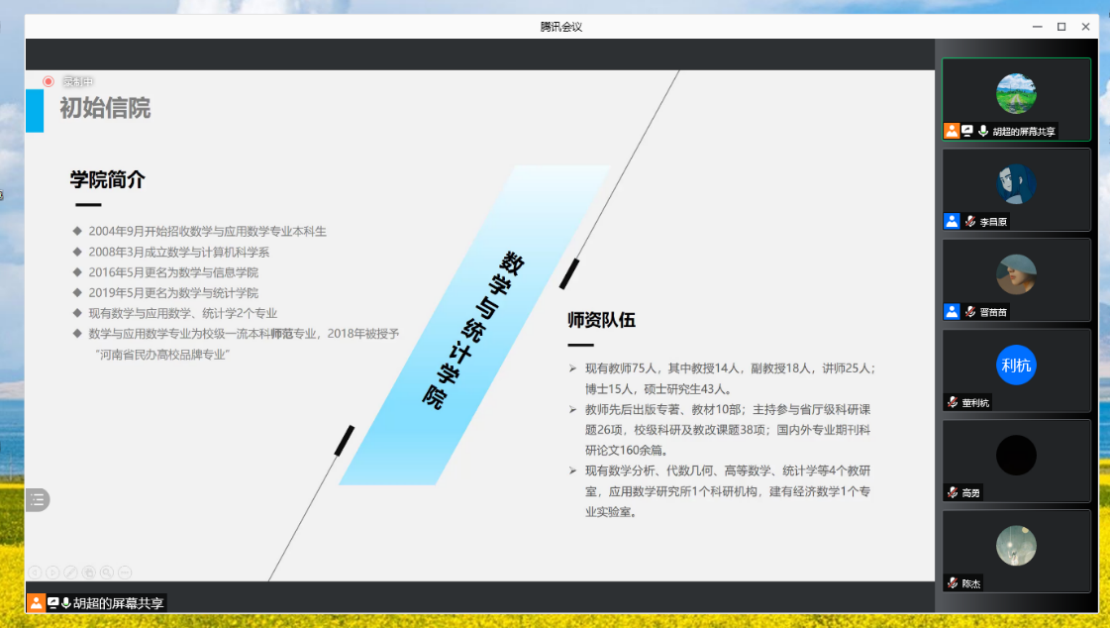The image size is (1110, 628).
Task: Minimize the 腾讯会议 window
Action: [x=1037, y=27]
